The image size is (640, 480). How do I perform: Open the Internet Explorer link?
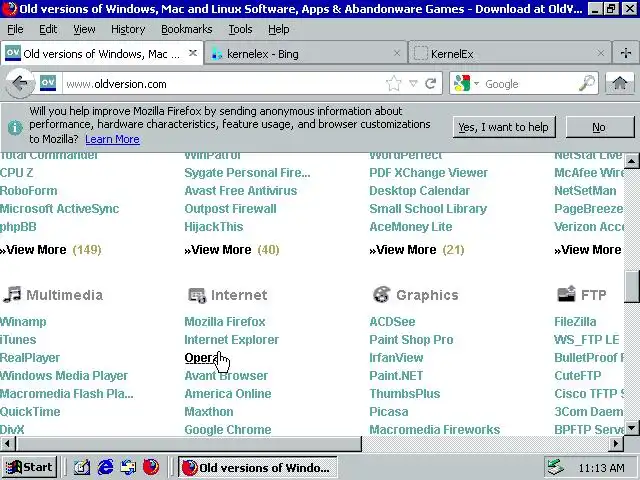coord(231,340)
